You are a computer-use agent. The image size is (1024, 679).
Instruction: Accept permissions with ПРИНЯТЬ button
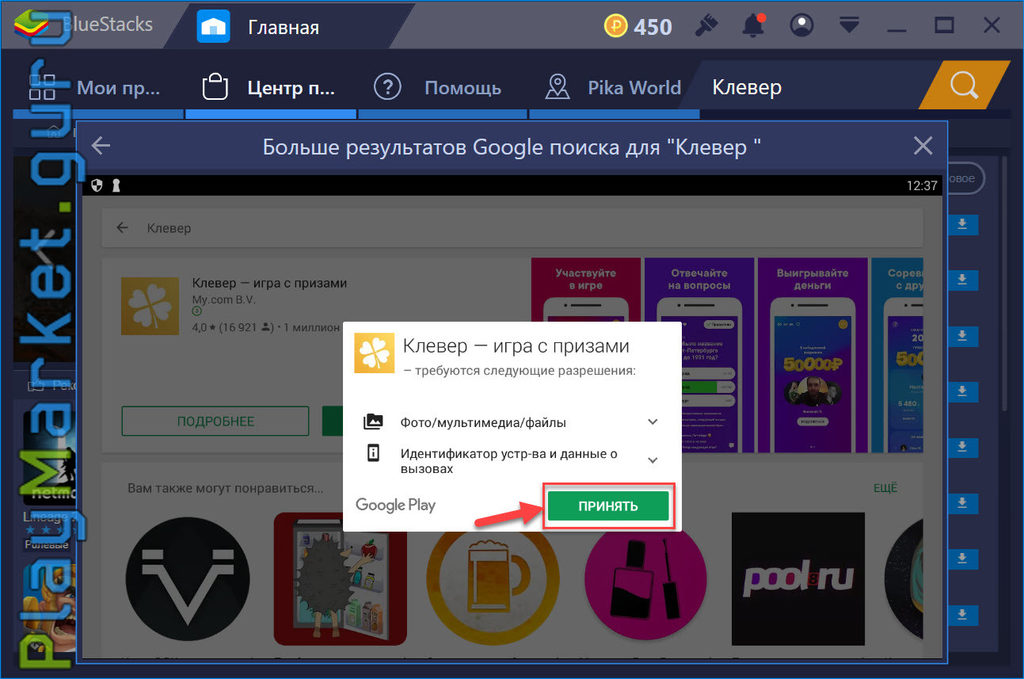point(608,506)
